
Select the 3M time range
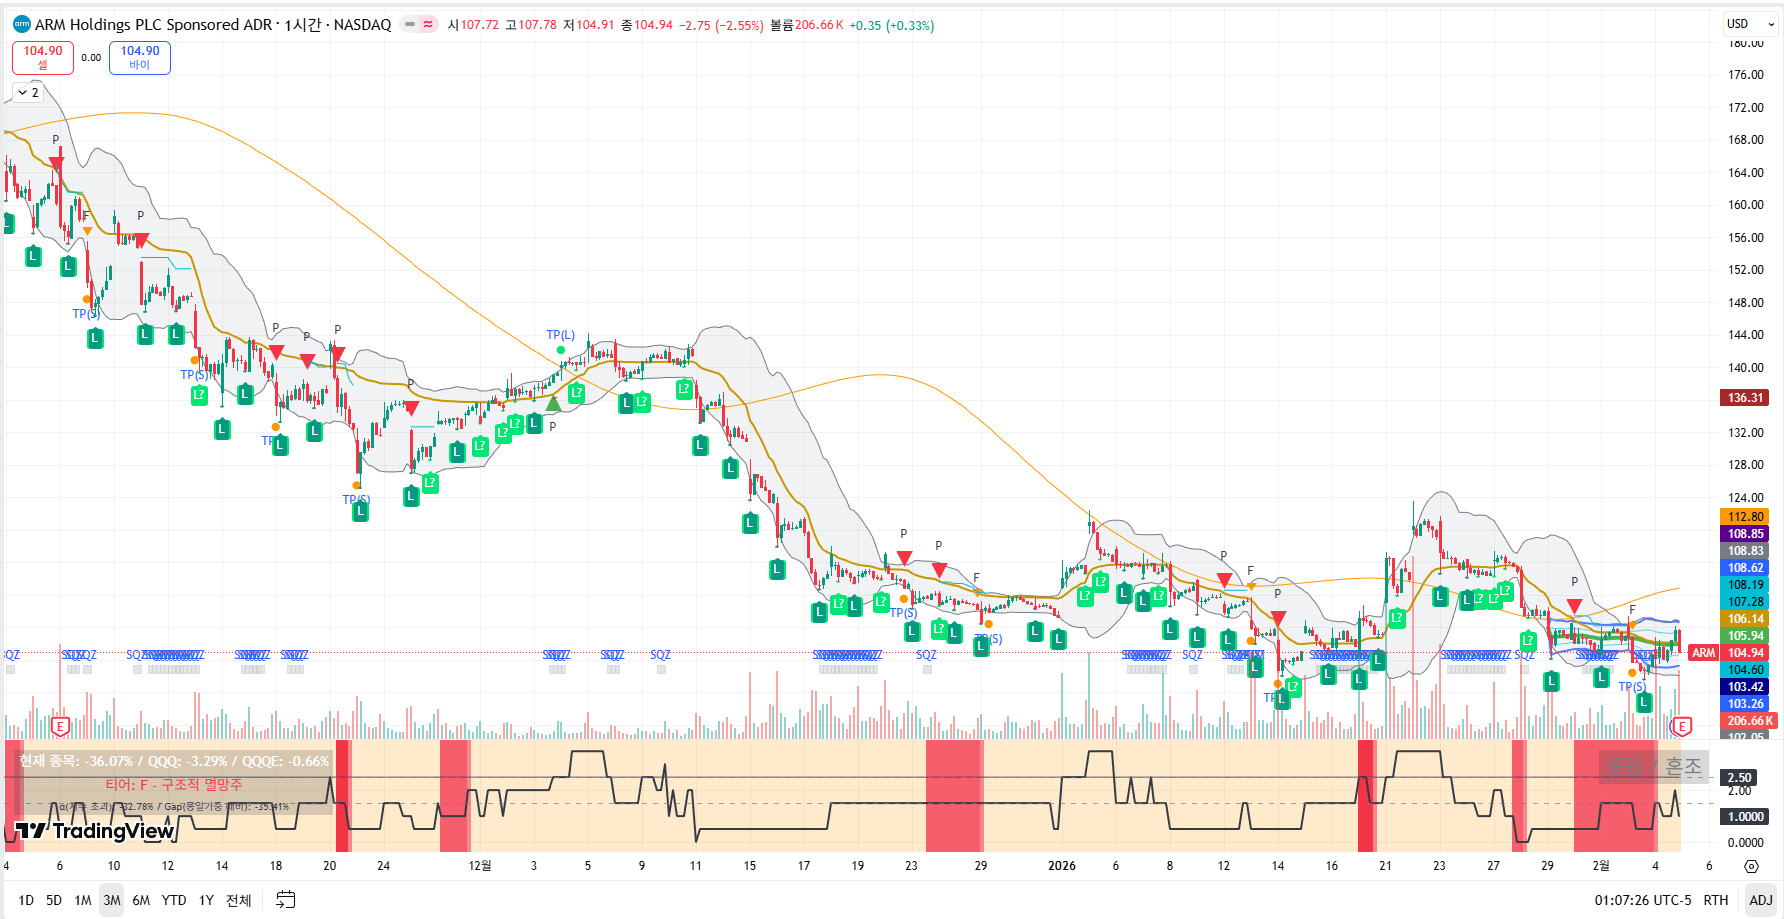coord(112,900)
